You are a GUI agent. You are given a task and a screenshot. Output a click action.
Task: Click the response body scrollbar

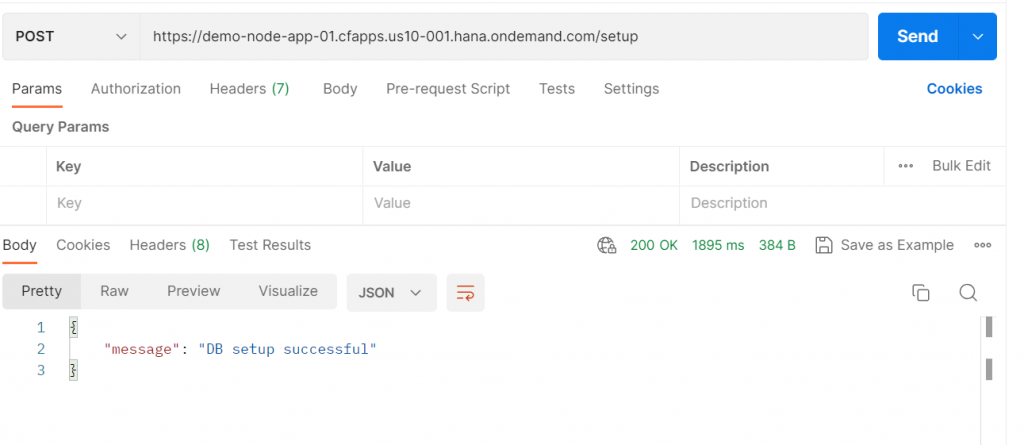(989, 348)
